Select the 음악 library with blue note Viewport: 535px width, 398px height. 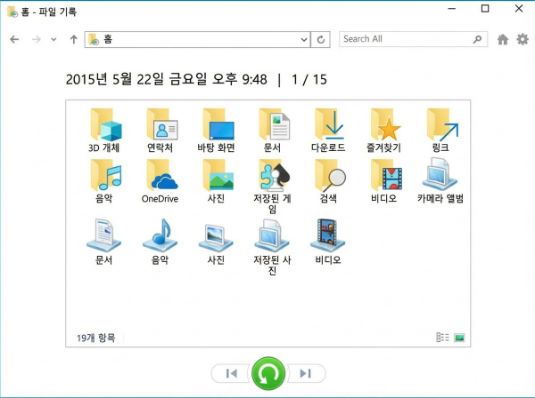160,242
